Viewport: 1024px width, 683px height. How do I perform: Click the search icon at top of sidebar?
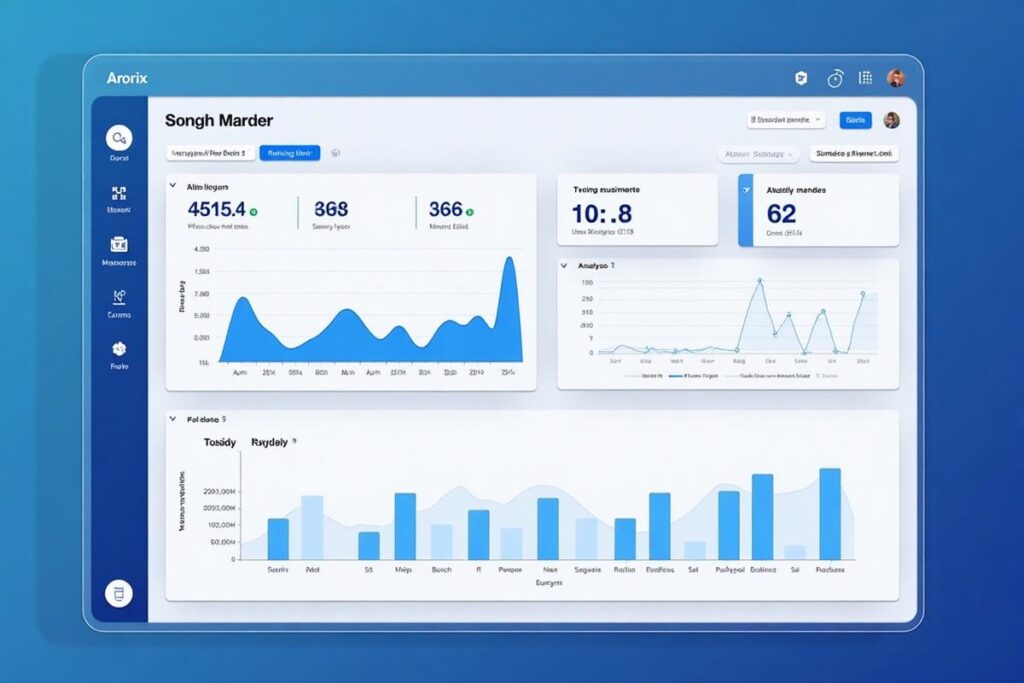(x=119, y=138)
